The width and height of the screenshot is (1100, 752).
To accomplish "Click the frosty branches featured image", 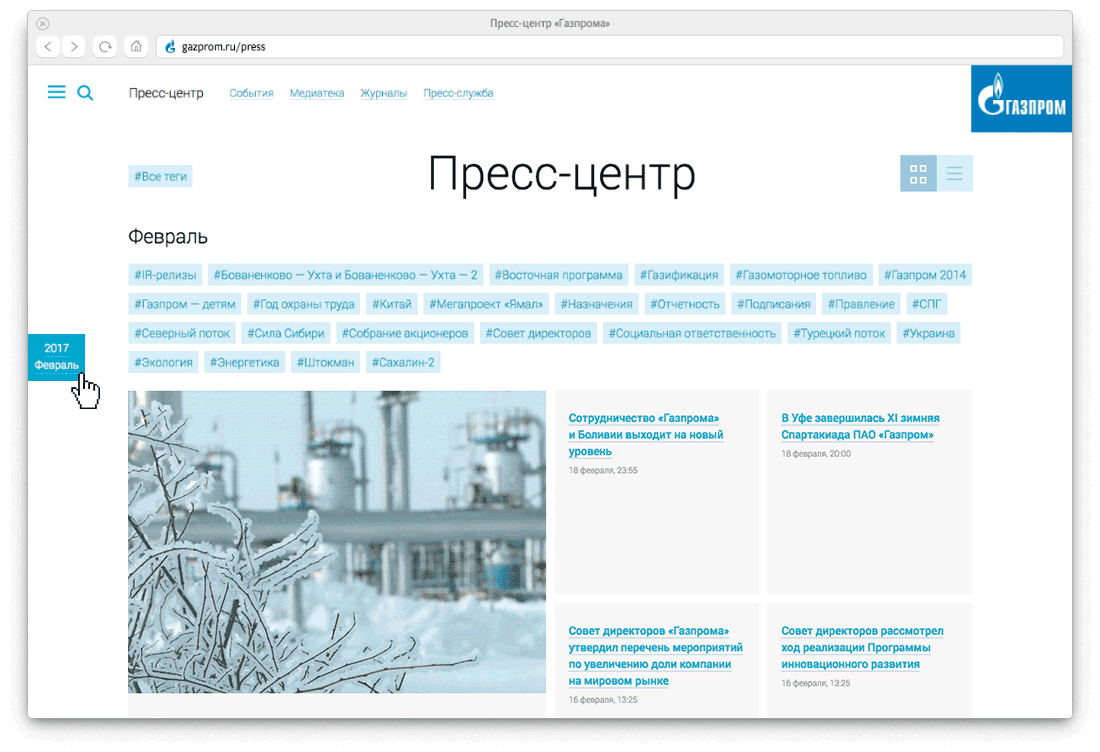I will pos(337,541).
